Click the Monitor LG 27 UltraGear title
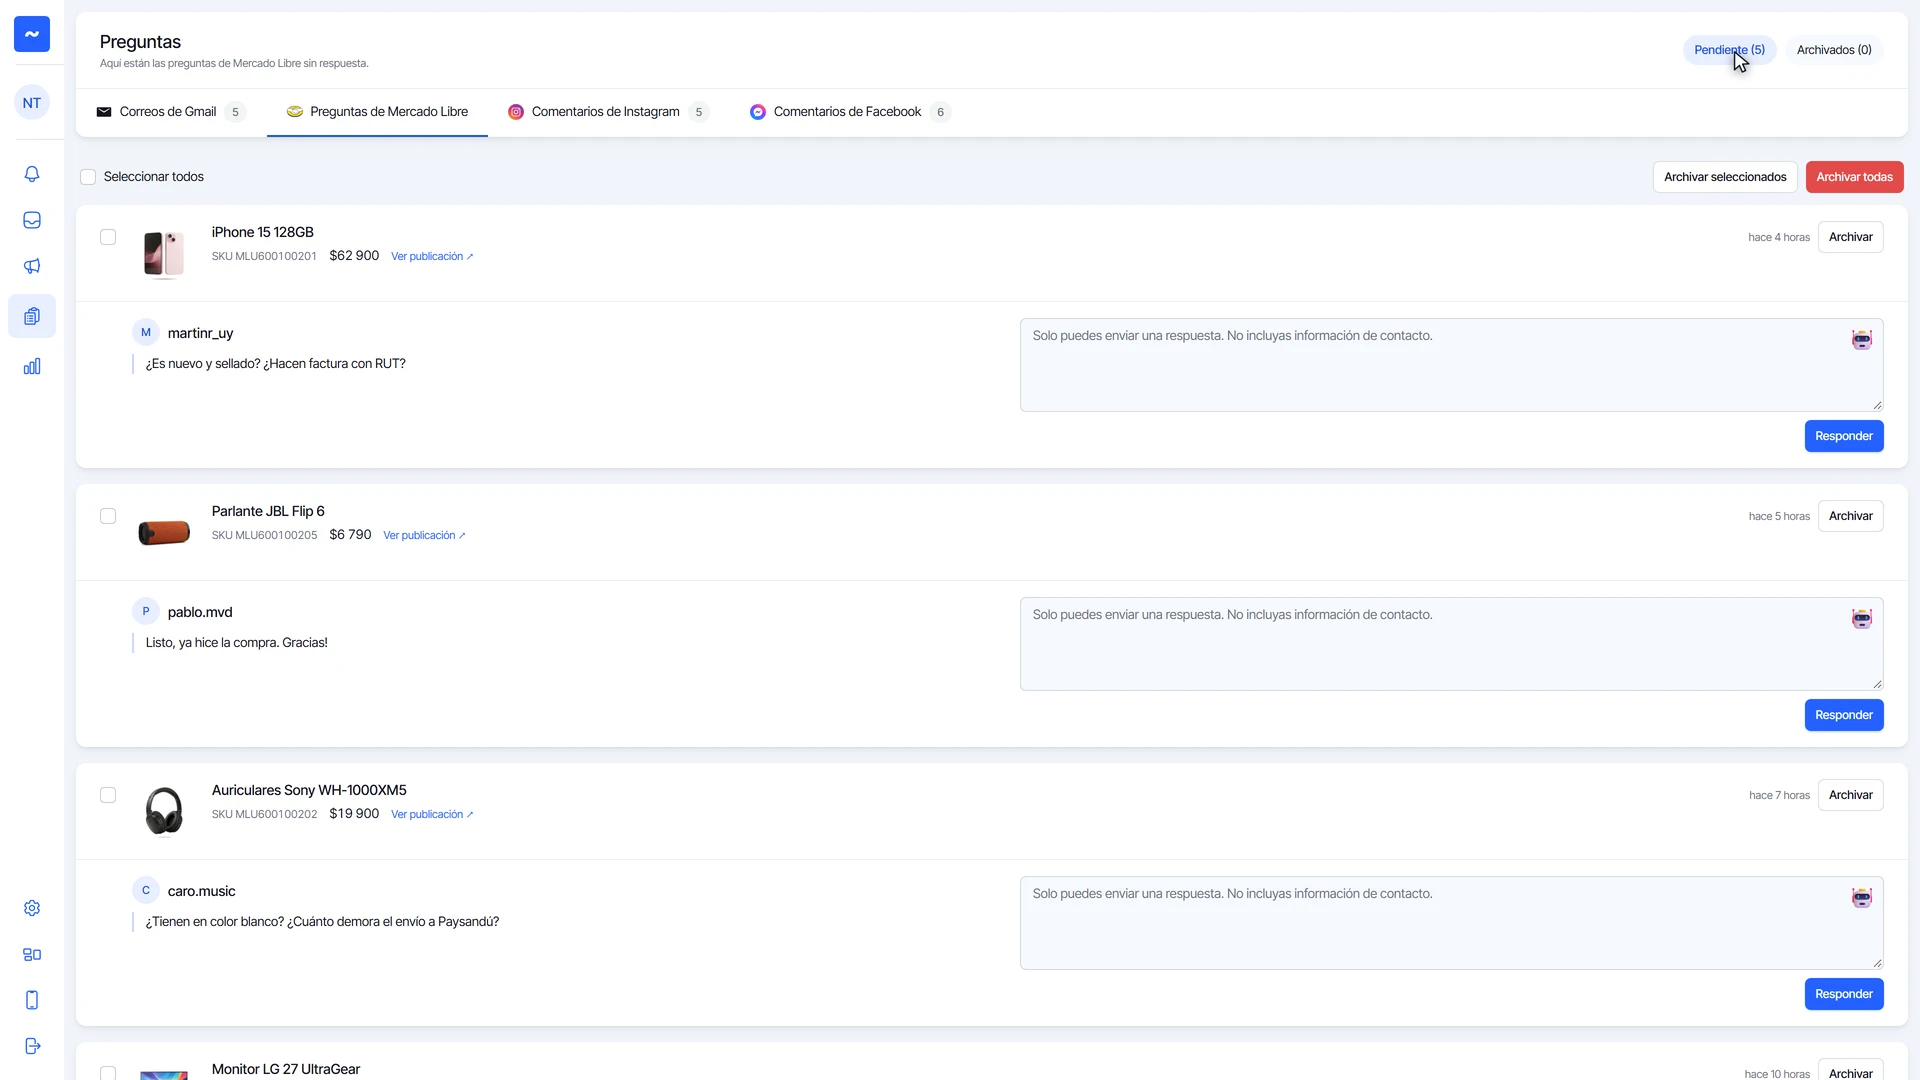1920x1080 pixels. pyautogui.click(x=286, y=1069)
